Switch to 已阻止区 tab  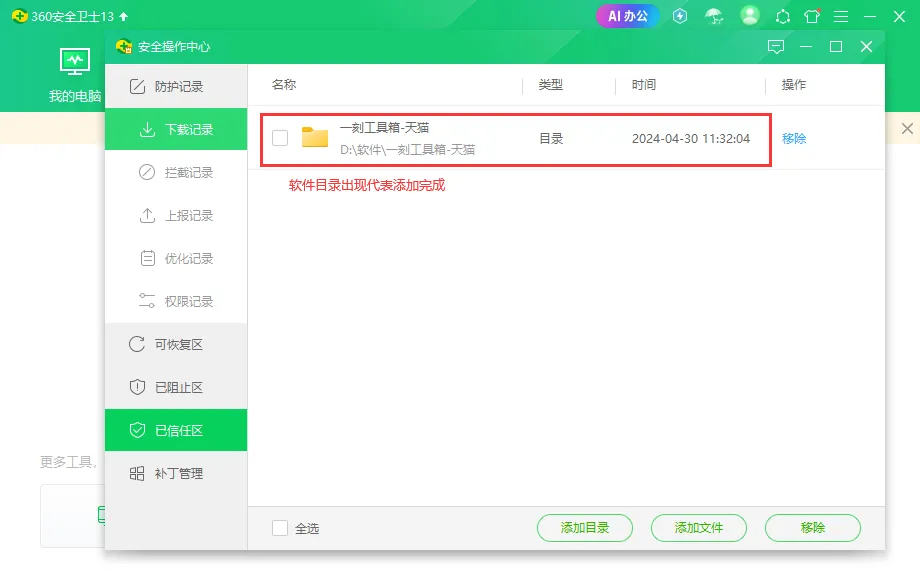pyautogui.click(x=176, y=387)
